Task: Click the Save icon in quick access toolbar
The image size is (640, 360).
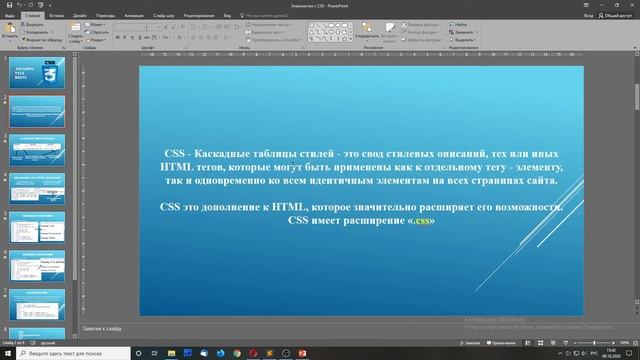Action: [x=9, y=5]
